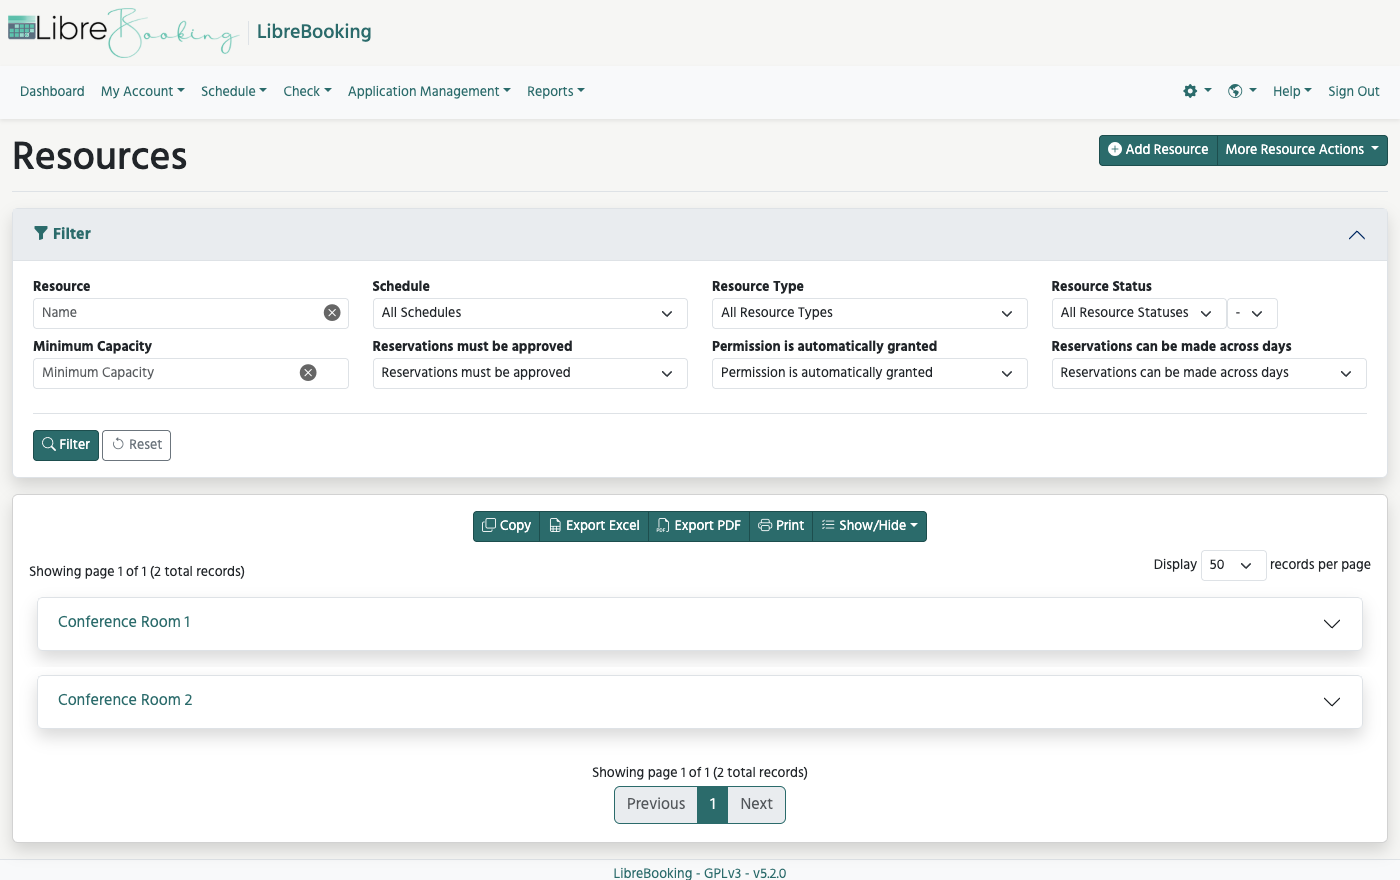
Task: Open Show/Hide columns menu
Action: tap(869, 526)
